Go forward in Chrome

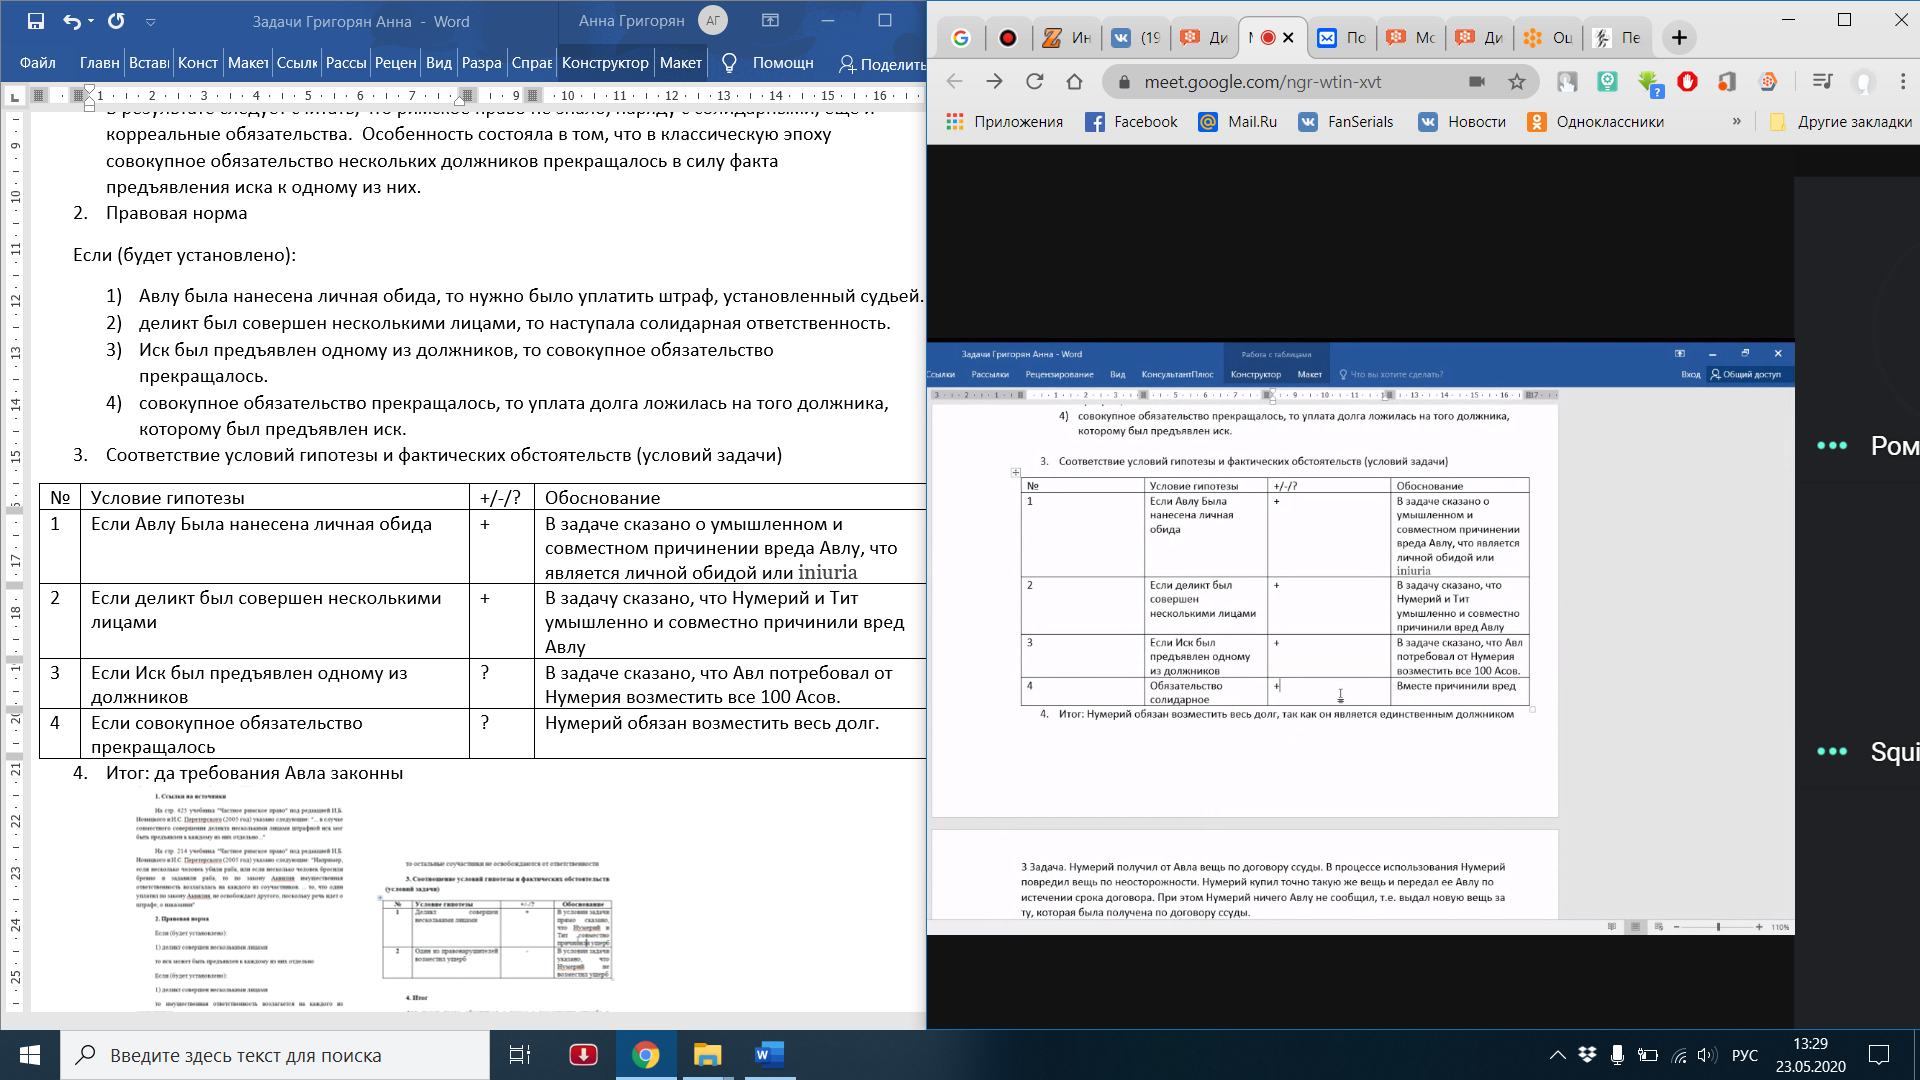click(994, 82)
